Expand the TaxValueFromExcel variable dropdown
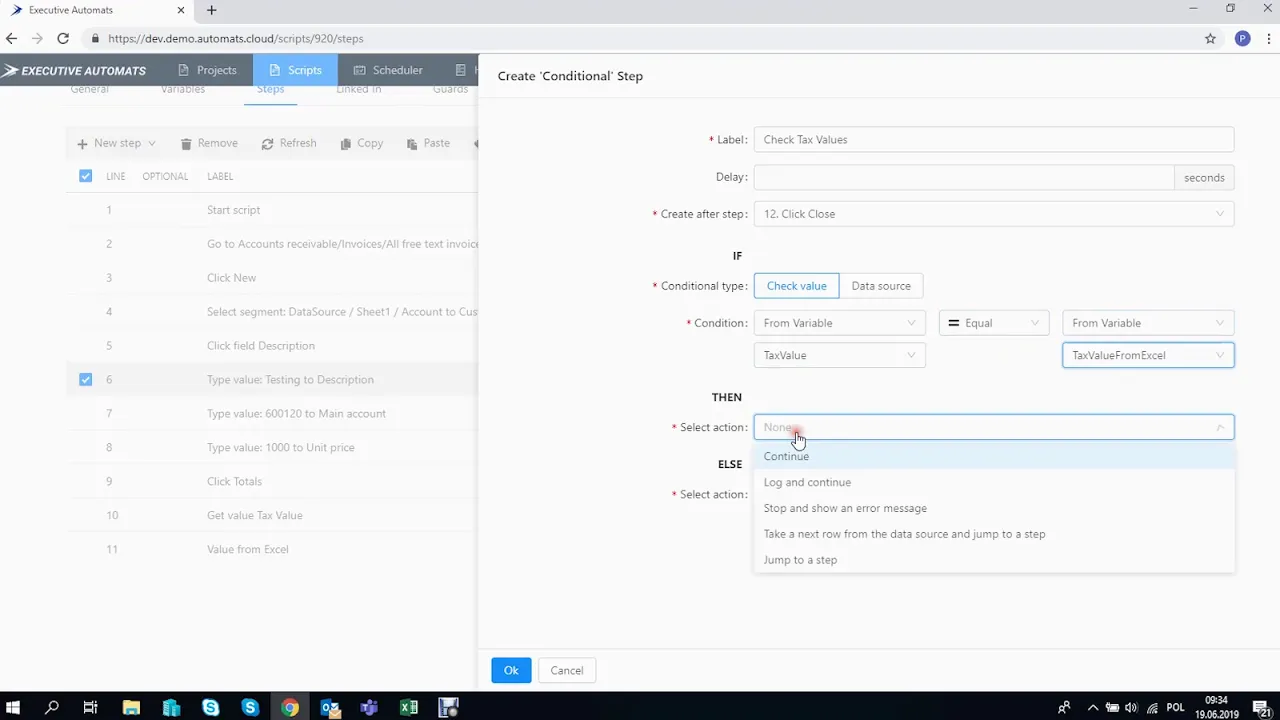1280x720 pixels. [x=1219, y=355]
